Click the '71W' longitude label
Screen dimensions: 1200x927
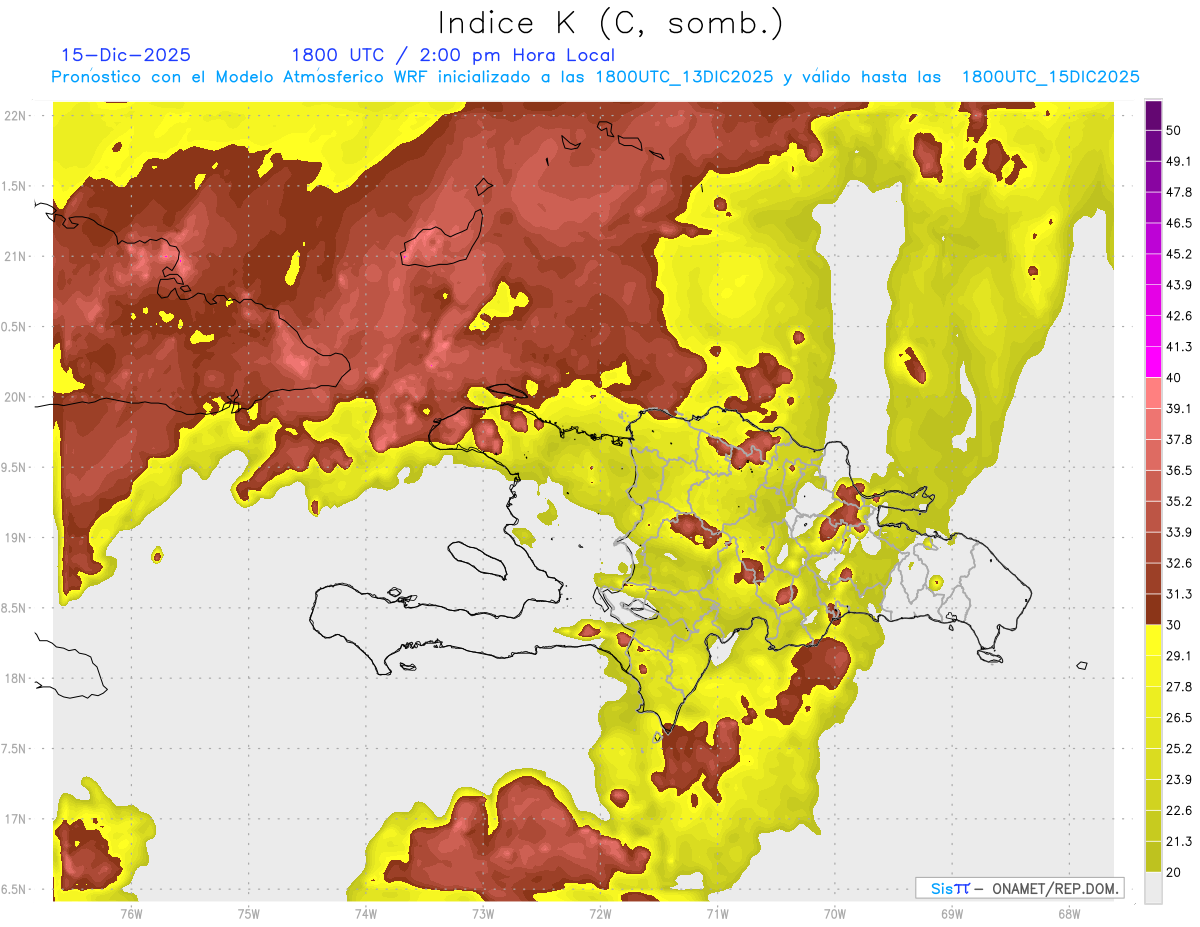coord(717,913)
